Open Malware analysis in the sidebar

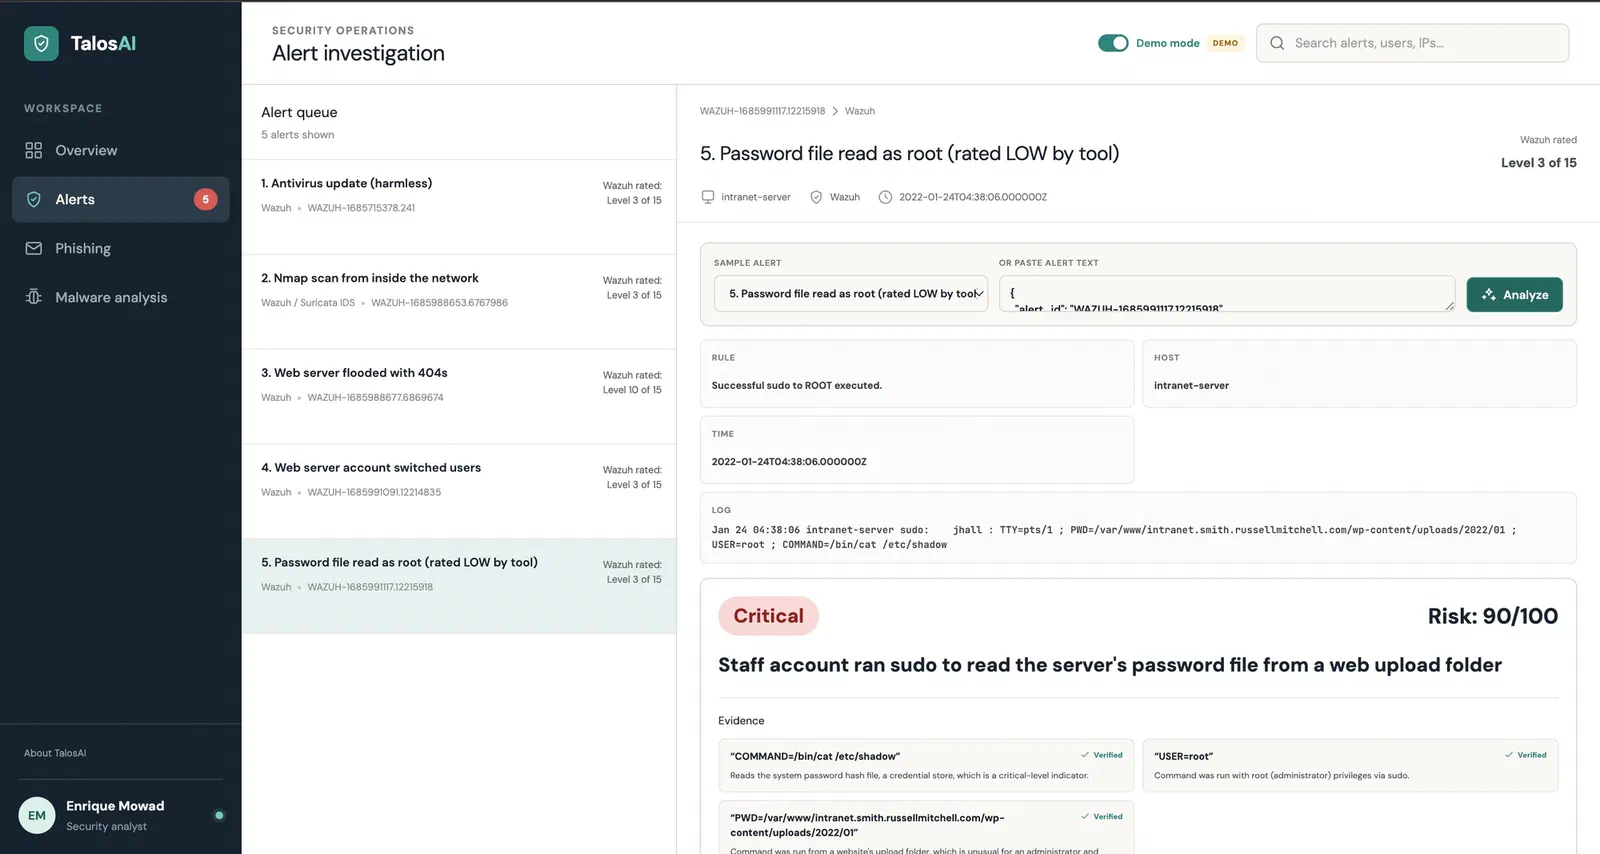click(x=120, y=297)
